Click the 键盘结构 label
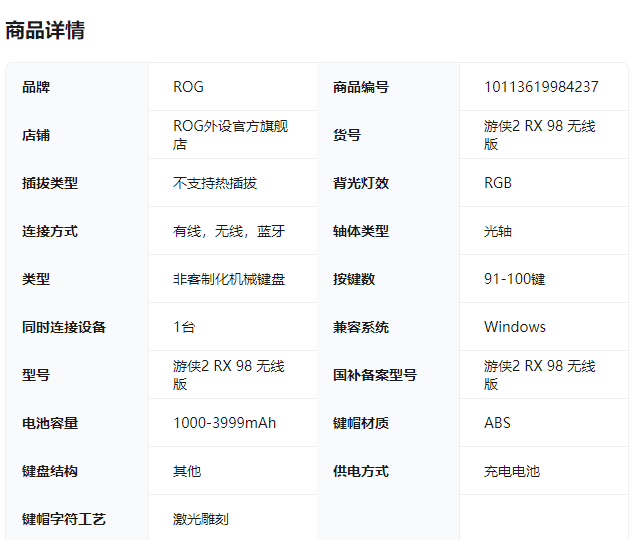629x540 pixels. pyautogui.click(x=50, y=471)
